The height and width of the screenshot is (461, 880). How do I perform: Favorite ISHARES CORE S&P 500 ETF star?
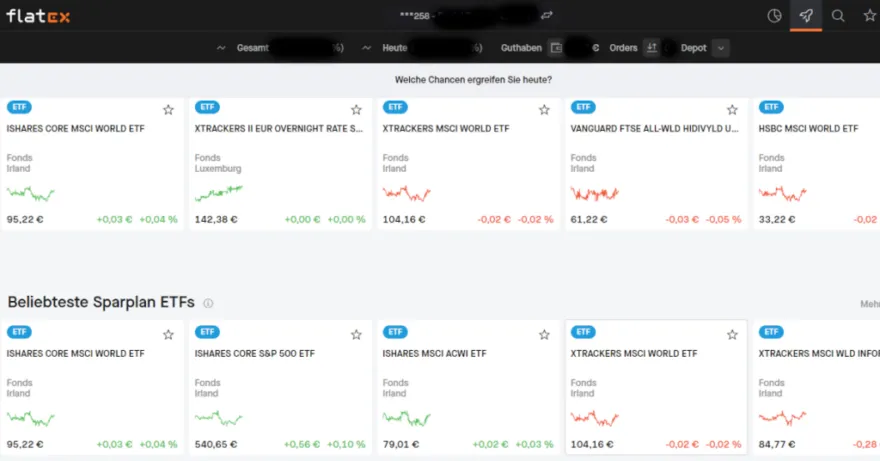[356, 335]
